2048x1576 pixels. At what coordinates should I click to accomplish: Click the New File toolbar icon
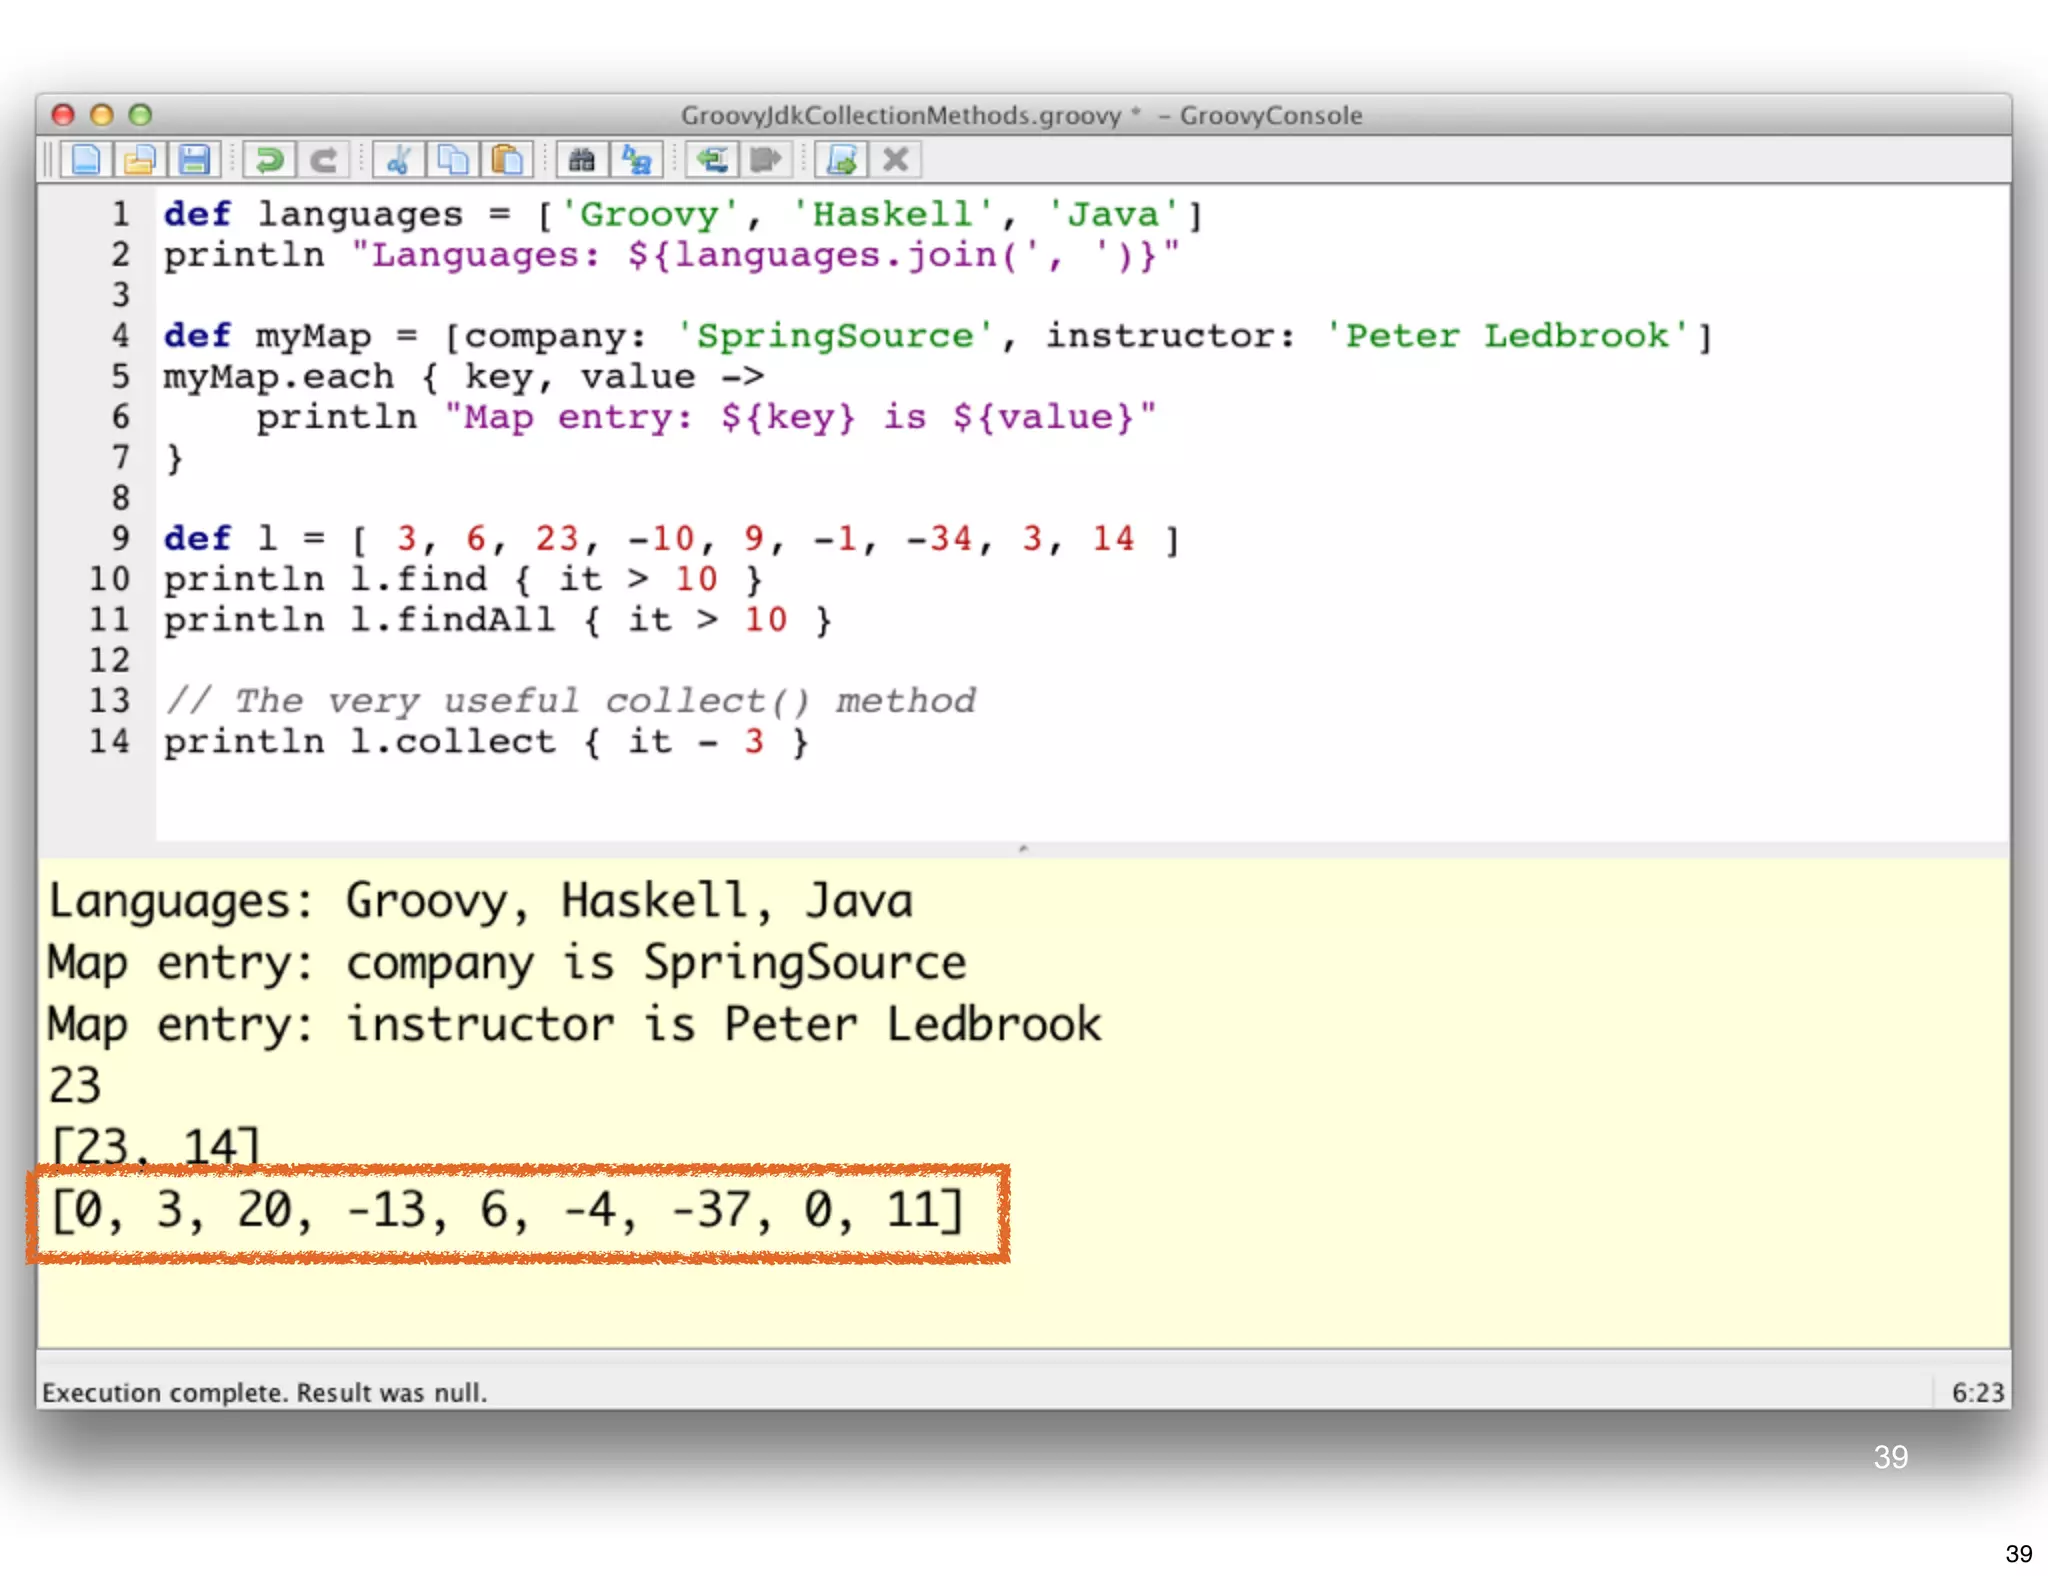click(x=86, y=160)
